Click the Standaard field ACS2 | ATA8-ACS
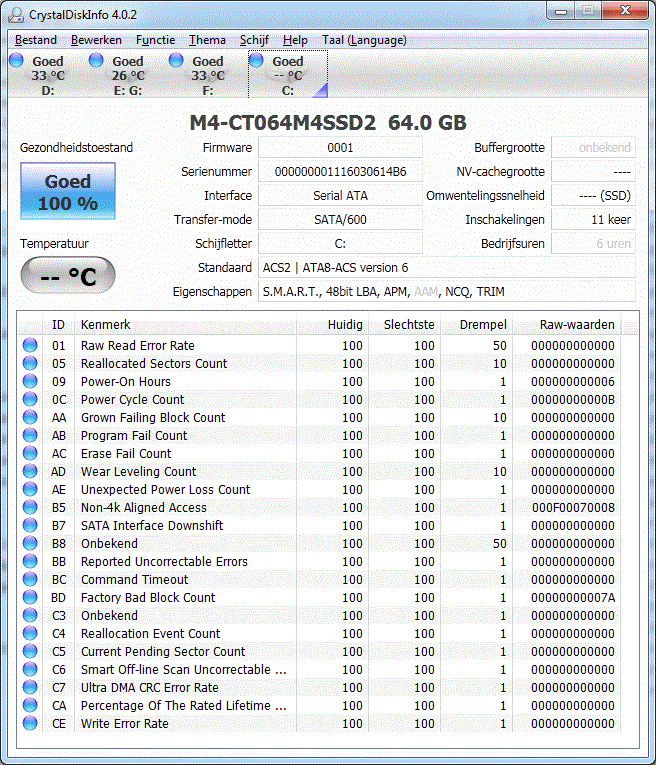656x765 pixels. pyautogui.click(x=447, y=267)
